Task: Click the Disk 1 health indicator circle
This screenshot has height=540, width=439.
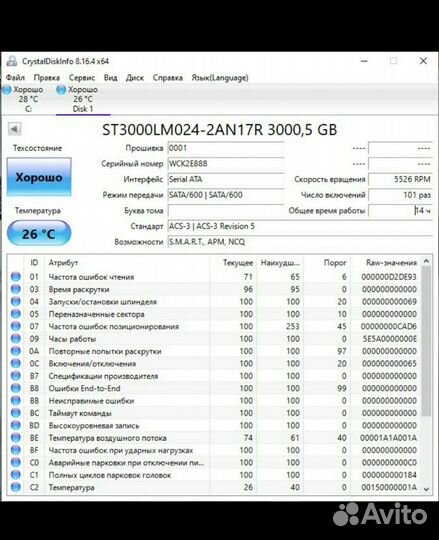Action: (x=61, y=90)
